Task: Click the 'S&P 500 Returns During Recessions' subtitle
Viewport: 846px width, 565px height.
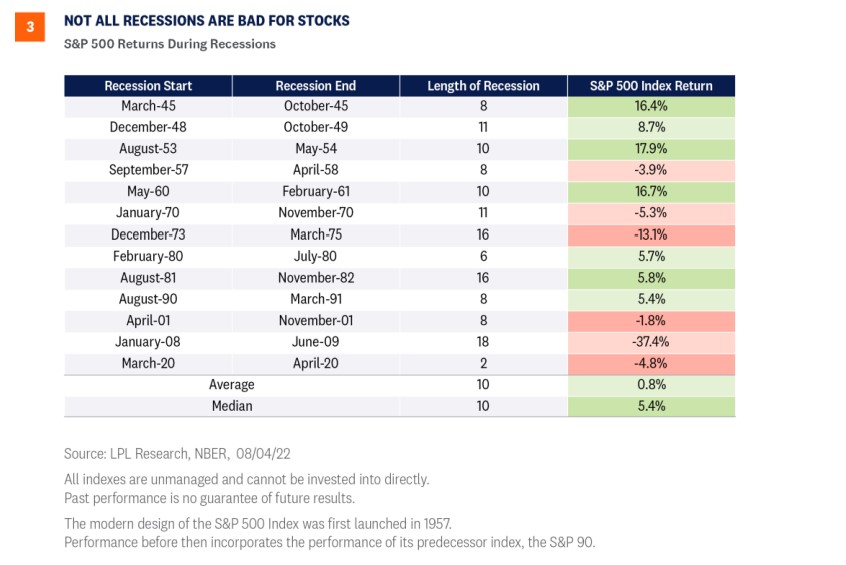Action: [x=170, y=44]
